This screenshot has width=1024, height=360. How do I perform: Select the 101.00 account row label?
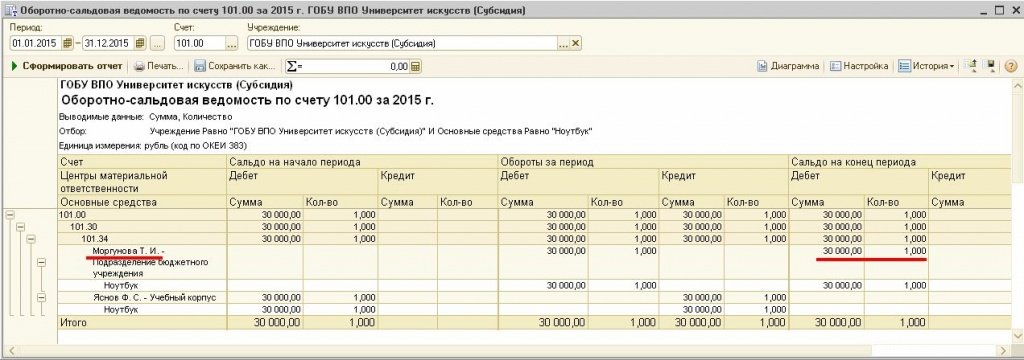(72, 214)
